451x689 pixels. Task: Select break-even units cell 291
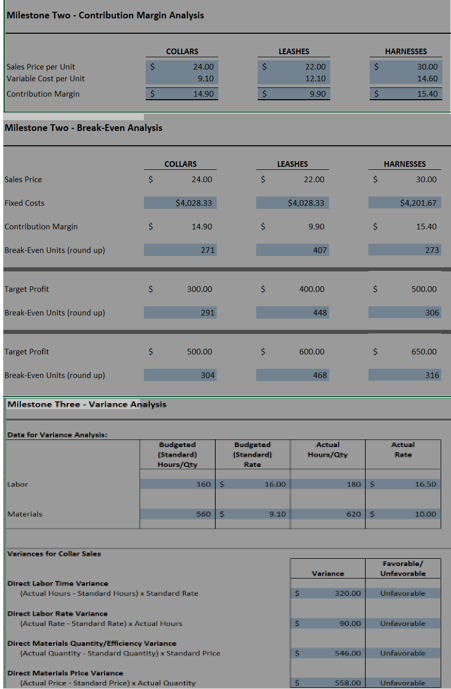[180, 313]
